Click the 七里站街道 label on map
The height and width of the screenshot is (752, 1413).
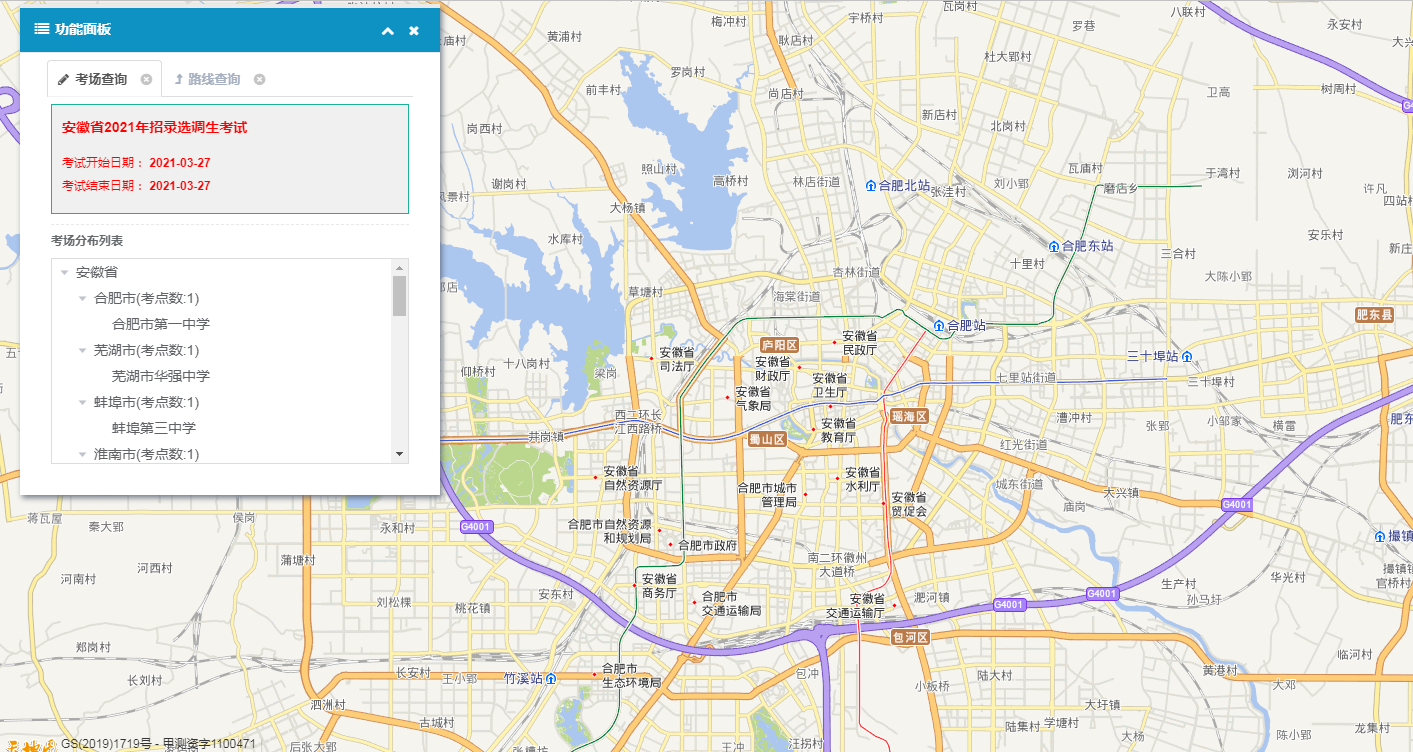tap(1026, 377)
